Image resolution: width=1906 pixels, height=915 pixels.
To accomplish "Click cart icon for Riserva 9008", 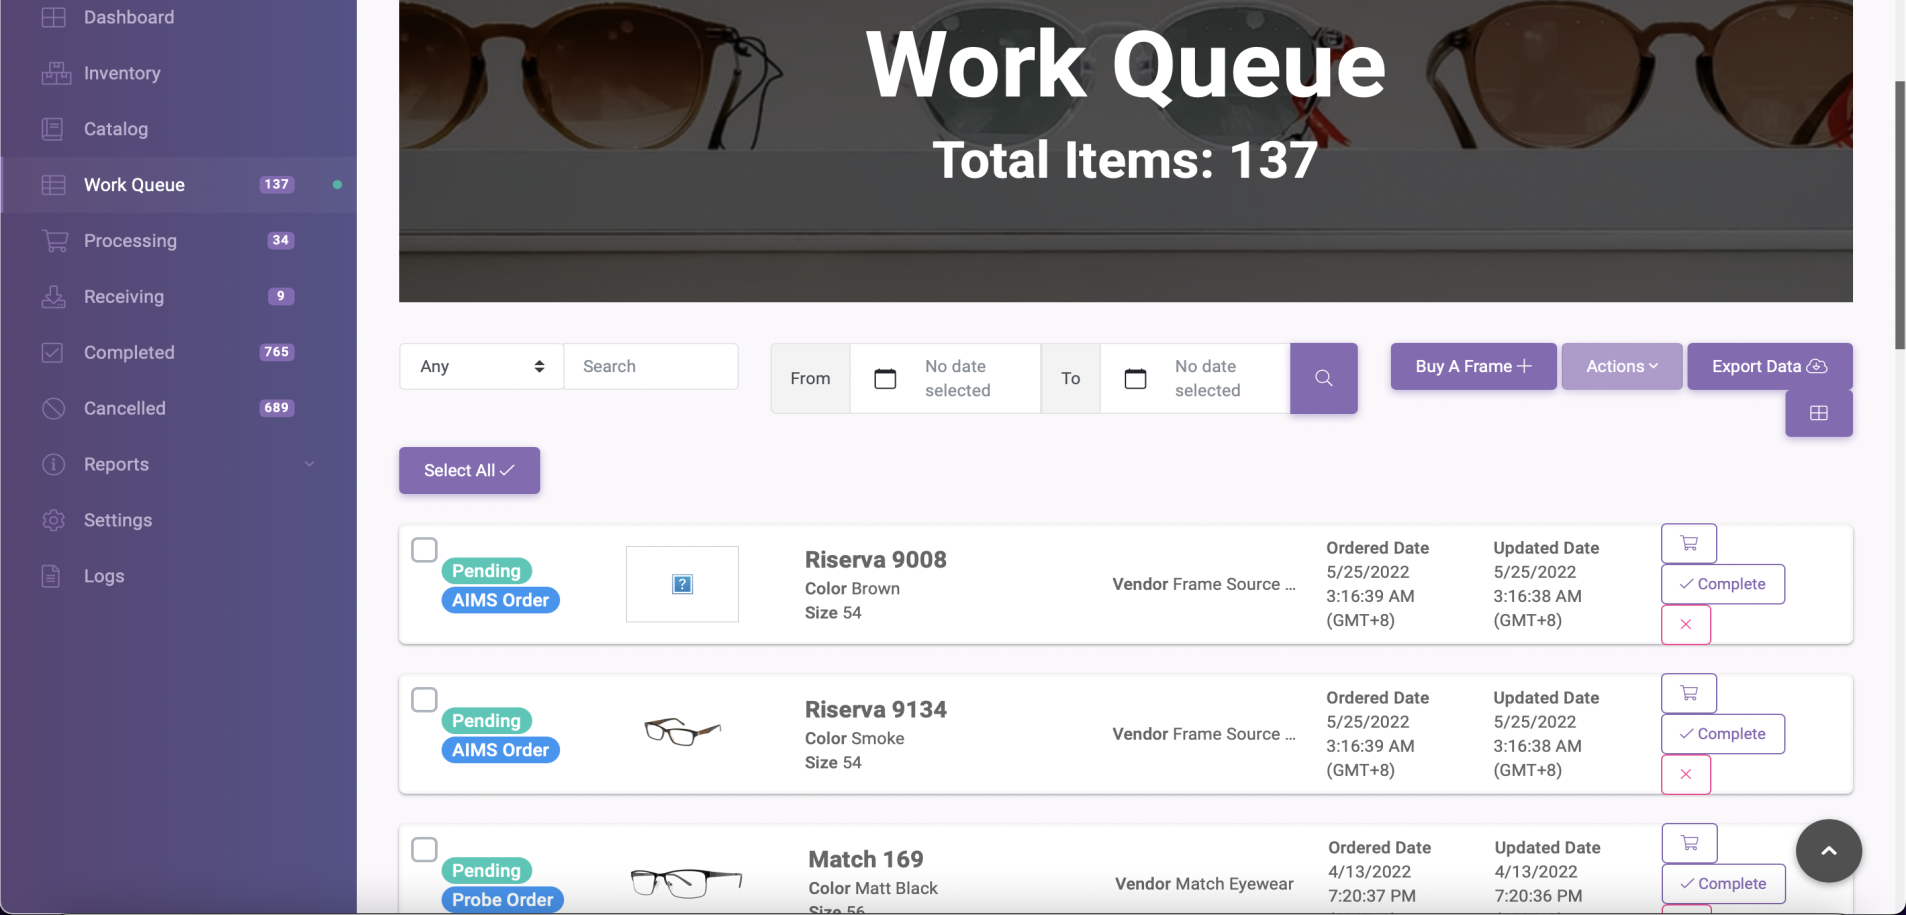I will point(1689,543).
